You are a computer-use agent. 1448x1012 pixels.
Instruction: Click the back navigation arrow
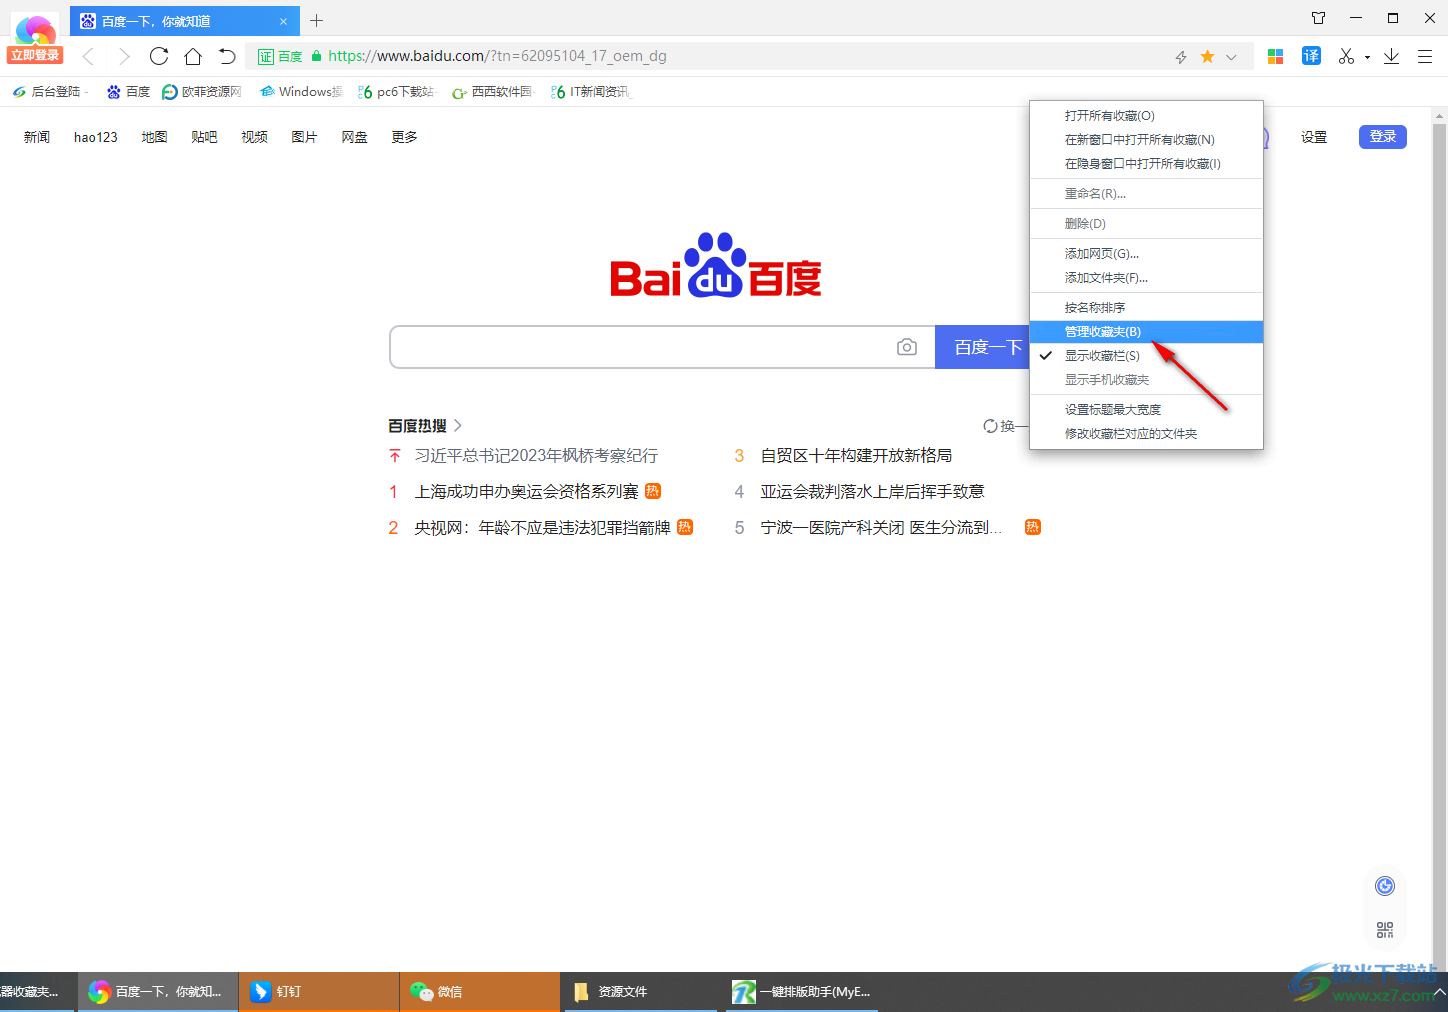pyautogui.click(x=88, y=56)
